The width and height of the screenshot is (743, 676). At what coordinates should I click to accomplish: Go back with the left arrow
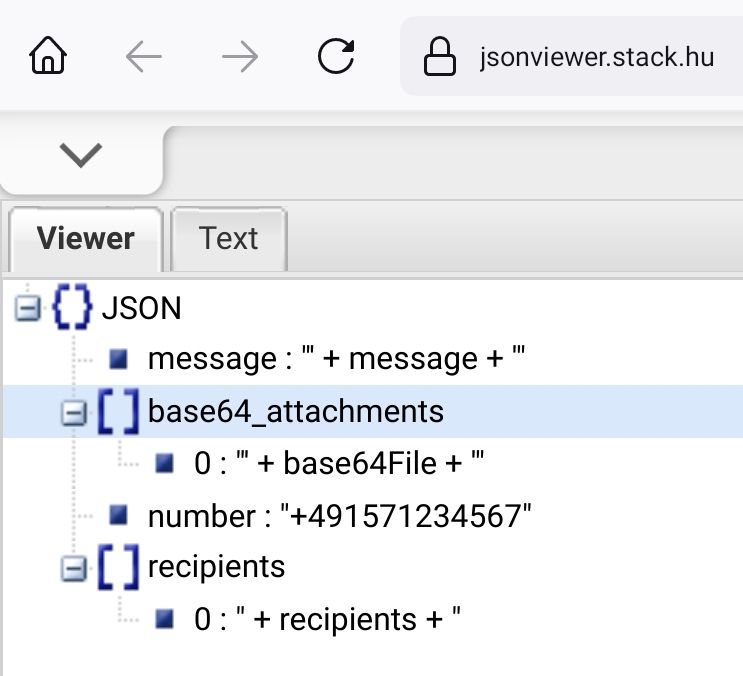[x=144, y=57]
